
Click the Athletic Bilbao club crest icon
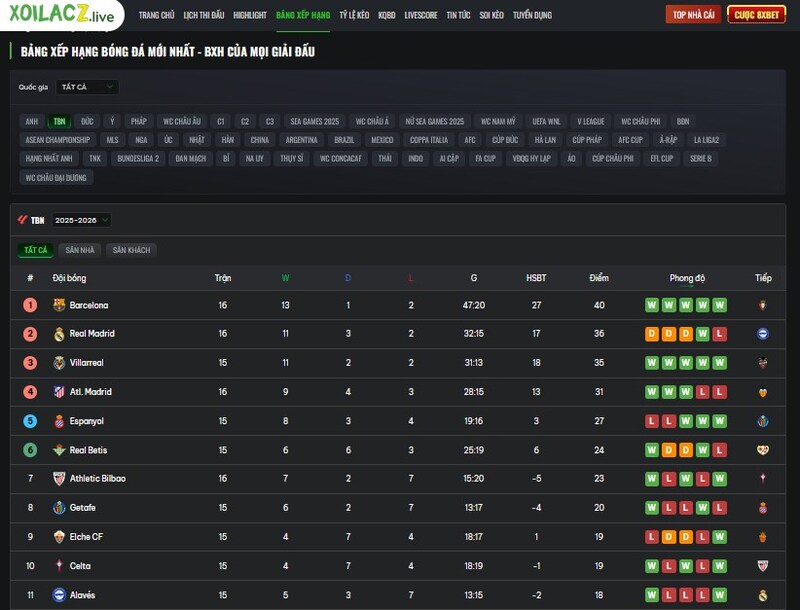pos(59,479)
